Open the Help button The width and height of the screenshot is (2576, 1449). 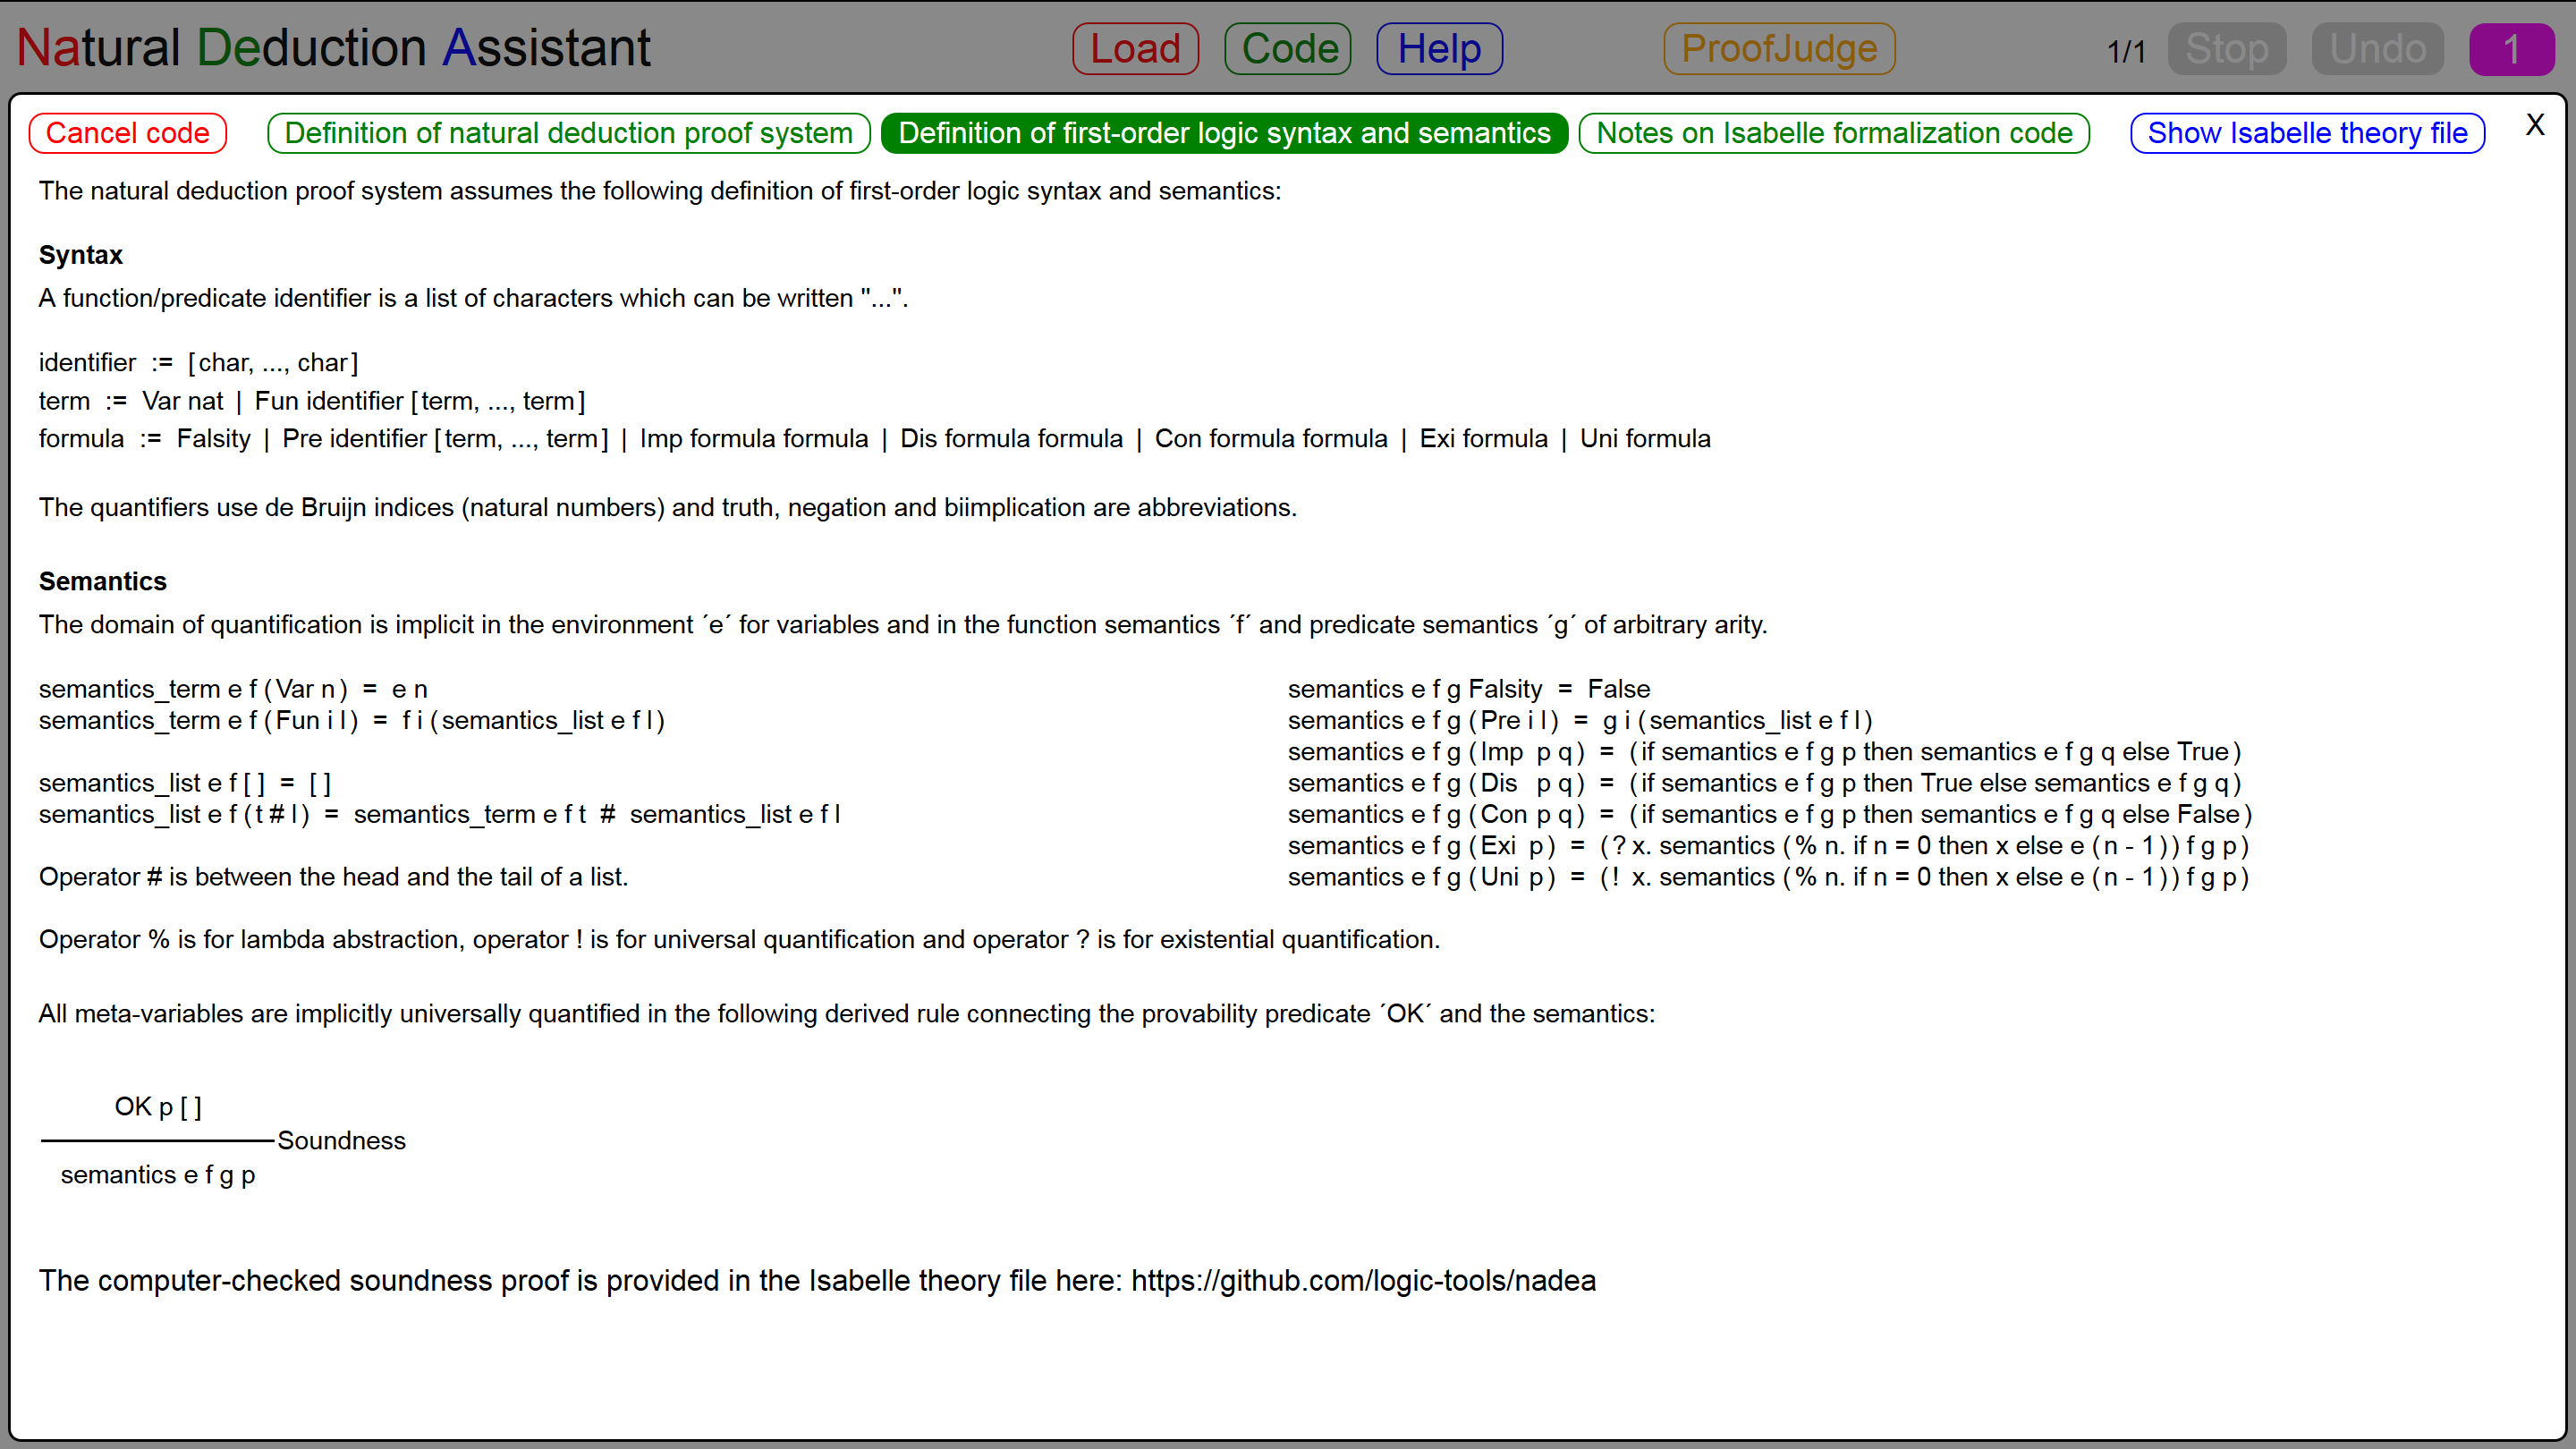click(1439, 49)
